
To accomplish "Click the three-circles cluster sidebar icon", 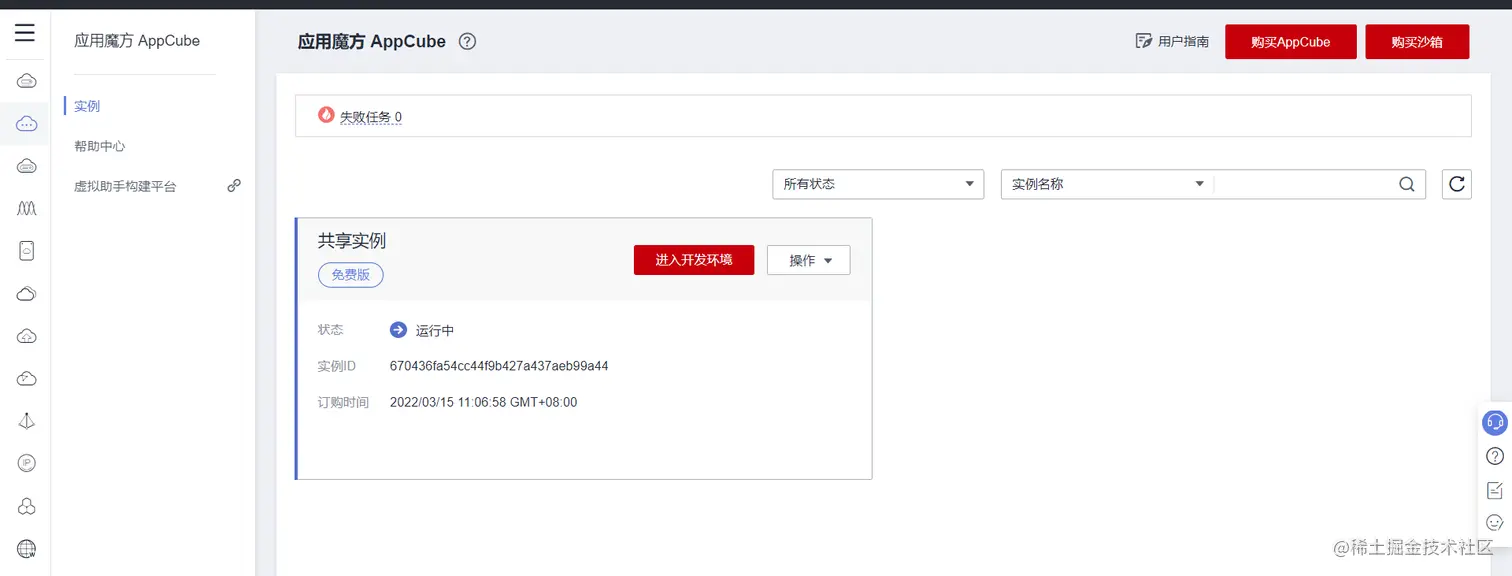I will (27, 506).
